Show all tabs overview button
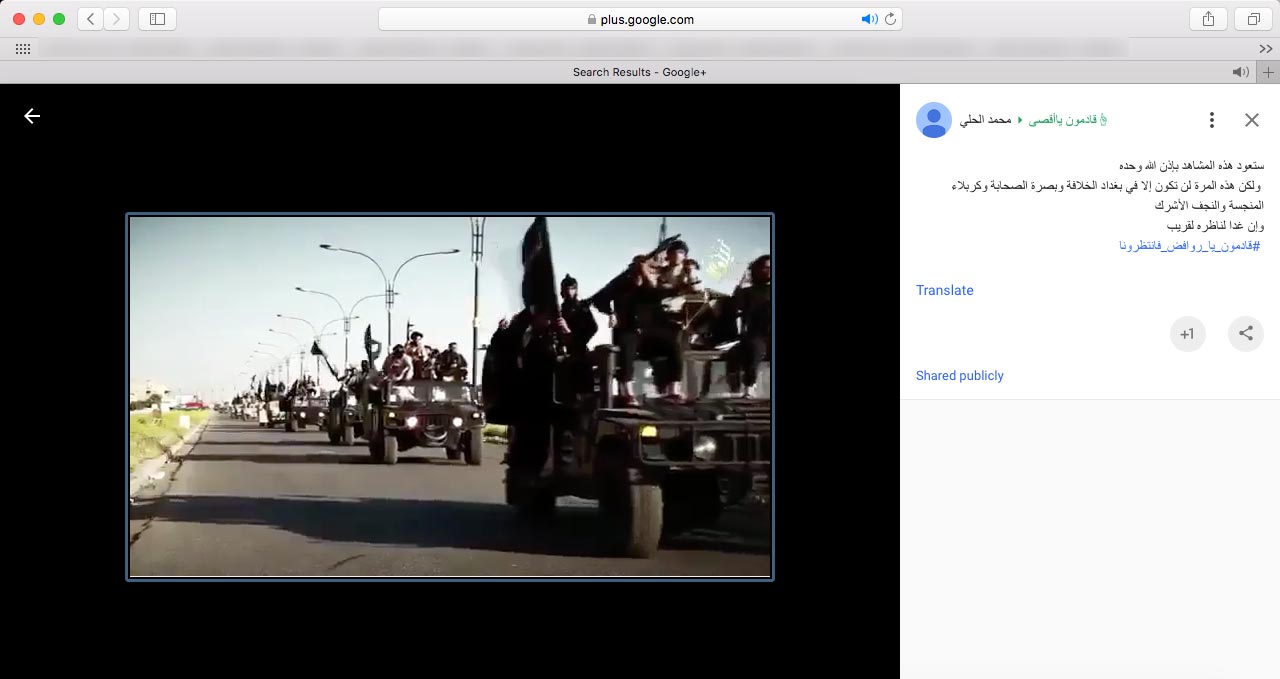Screen dimensions: 1280x679 1252,19
